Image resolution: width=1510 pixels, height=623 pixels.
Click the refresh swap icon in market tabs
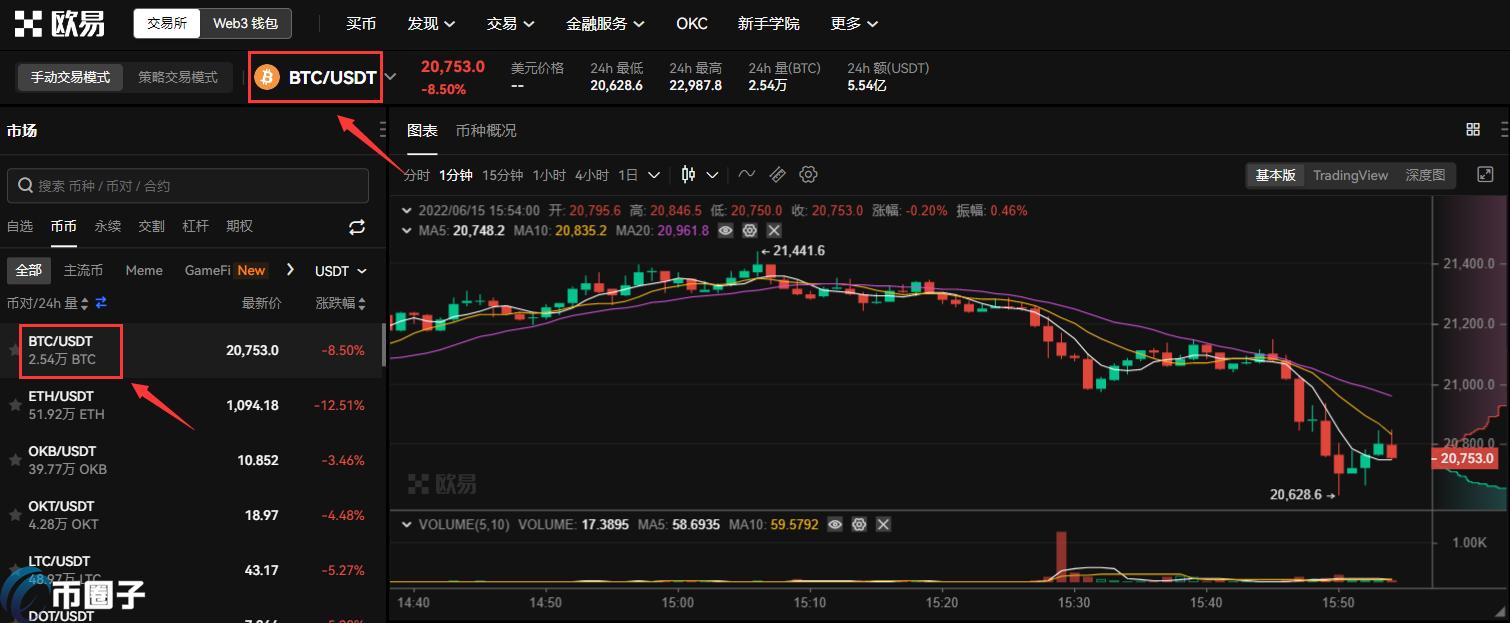[x=357, y=227]
